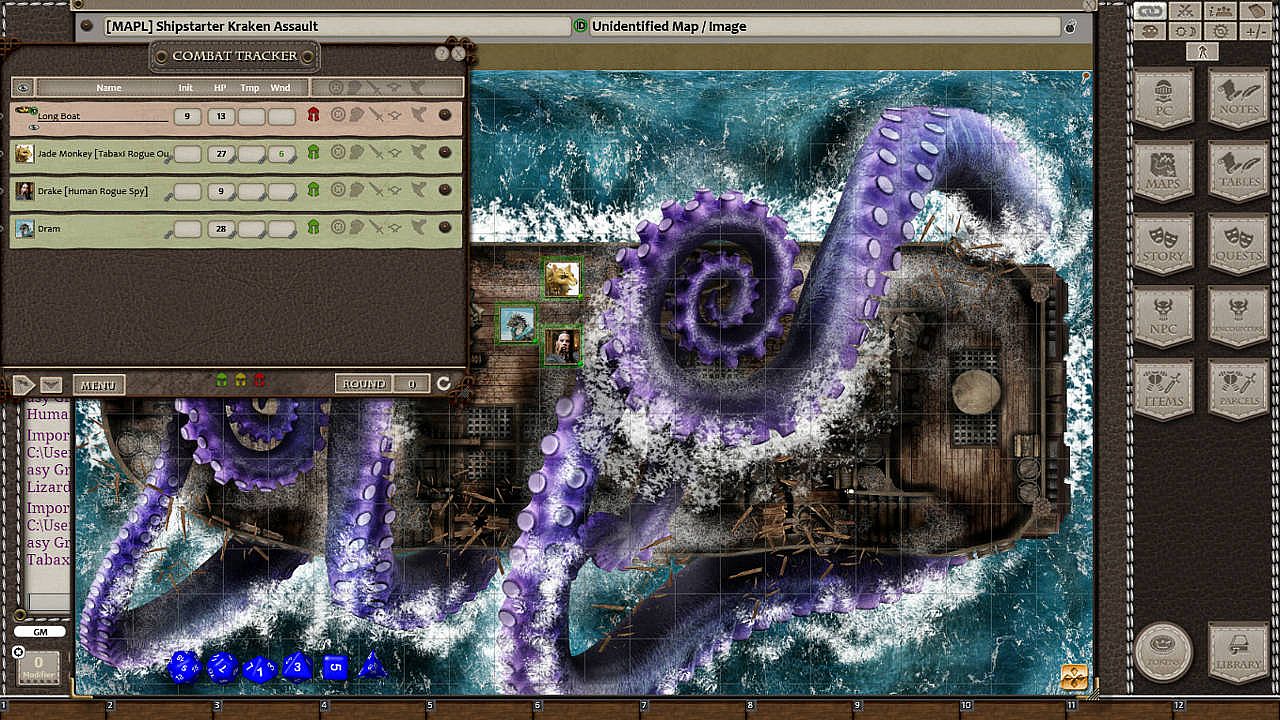Click Jade Monkey's HP field
Screen dimensions: 1280x720
coord(220,154)
